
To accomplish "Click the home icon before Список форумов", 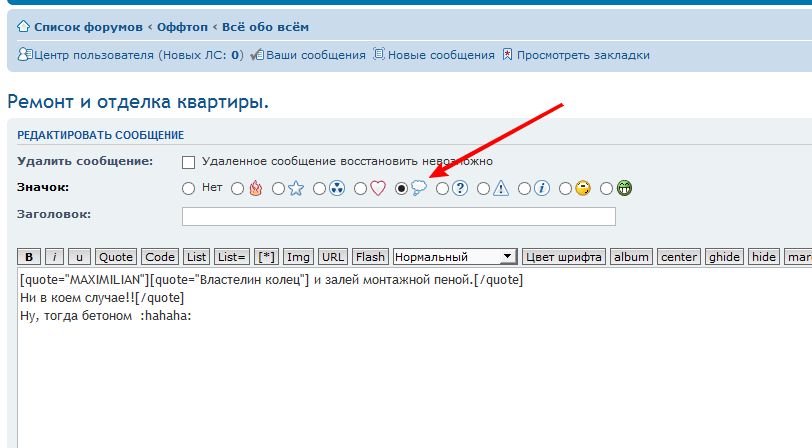I will tap(23, 26).
